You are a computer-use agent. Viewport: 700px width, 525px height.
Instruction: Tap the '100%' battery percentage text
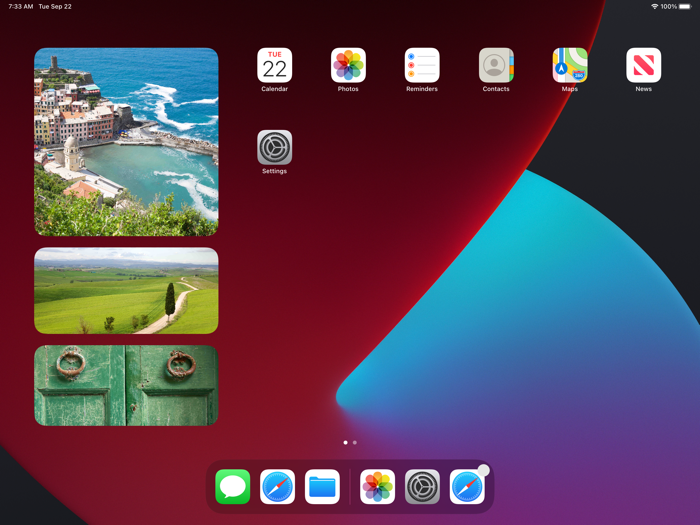point(669,6)
